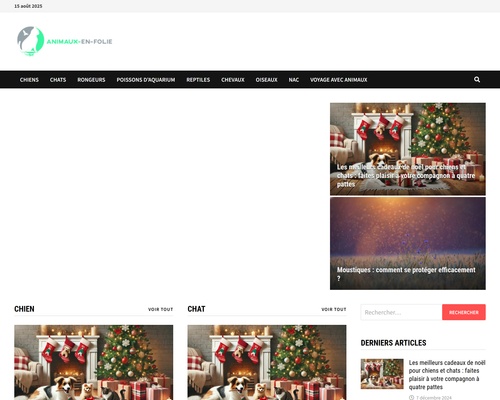The height and width of the screenshot is (400, 500).
Task: Open the Chat section article image
Action: [x=267, y=362]
